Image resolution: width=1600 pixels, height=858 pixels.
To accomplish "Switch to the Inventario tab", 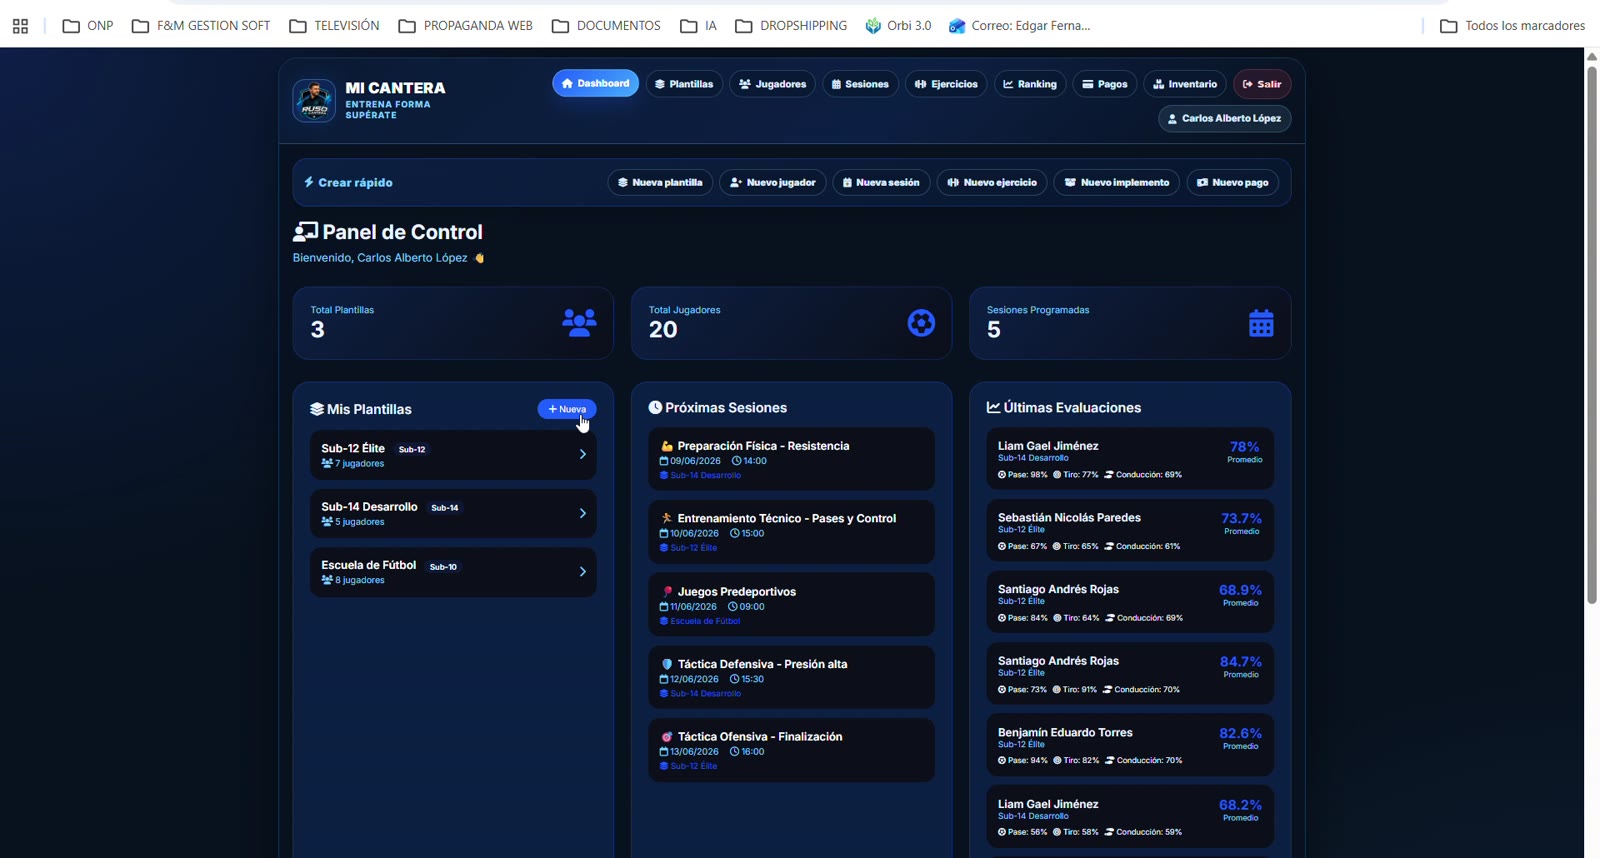I will (1185, 84).
